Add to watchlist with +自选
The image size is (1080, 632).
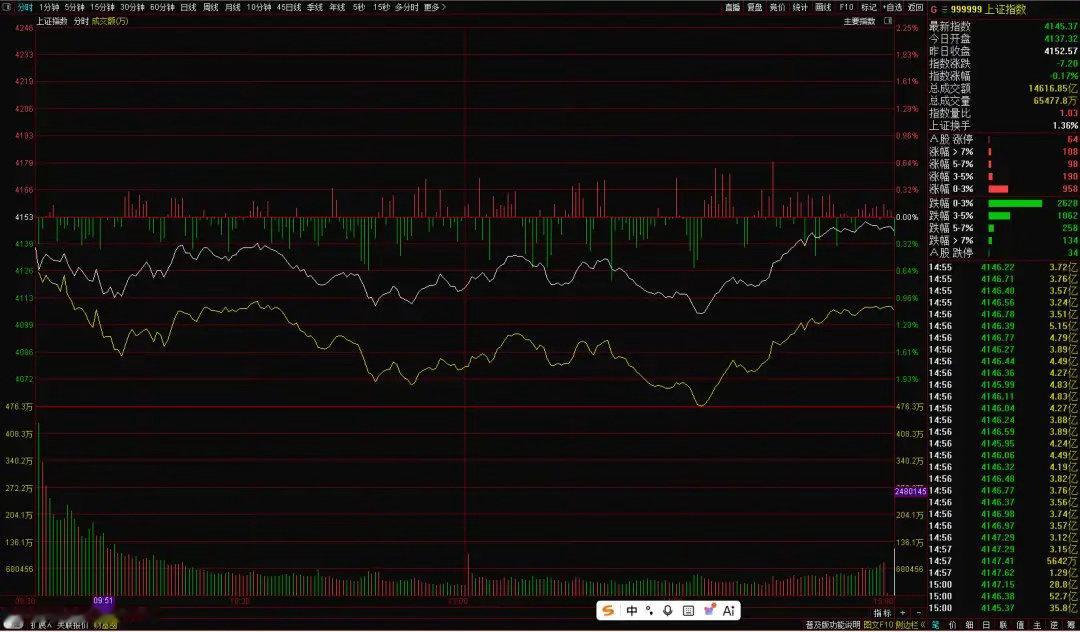click(x=893, y=7)
